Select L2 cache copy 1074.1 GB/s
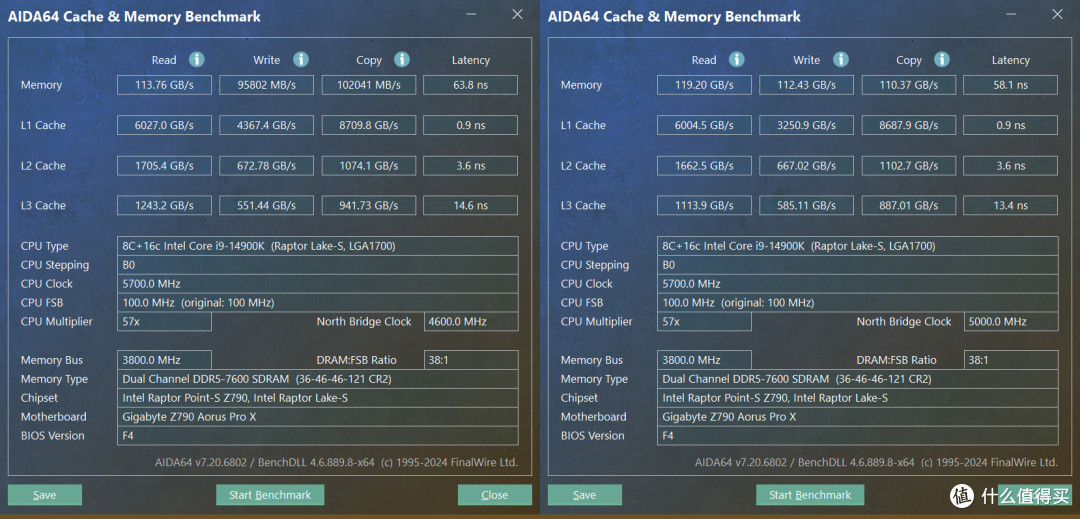1080x519 pixels. click(368, 166)
